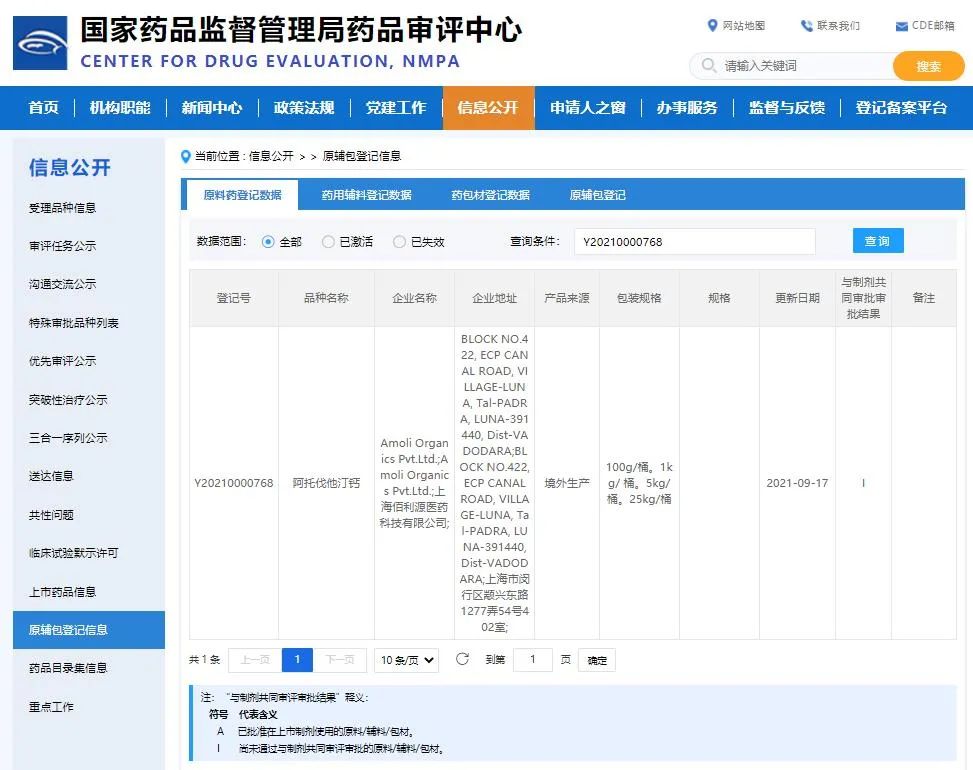Switch to the 药用辅料登记数据 tab
Viewport: 973px width, 770px height.
(366, 195)
